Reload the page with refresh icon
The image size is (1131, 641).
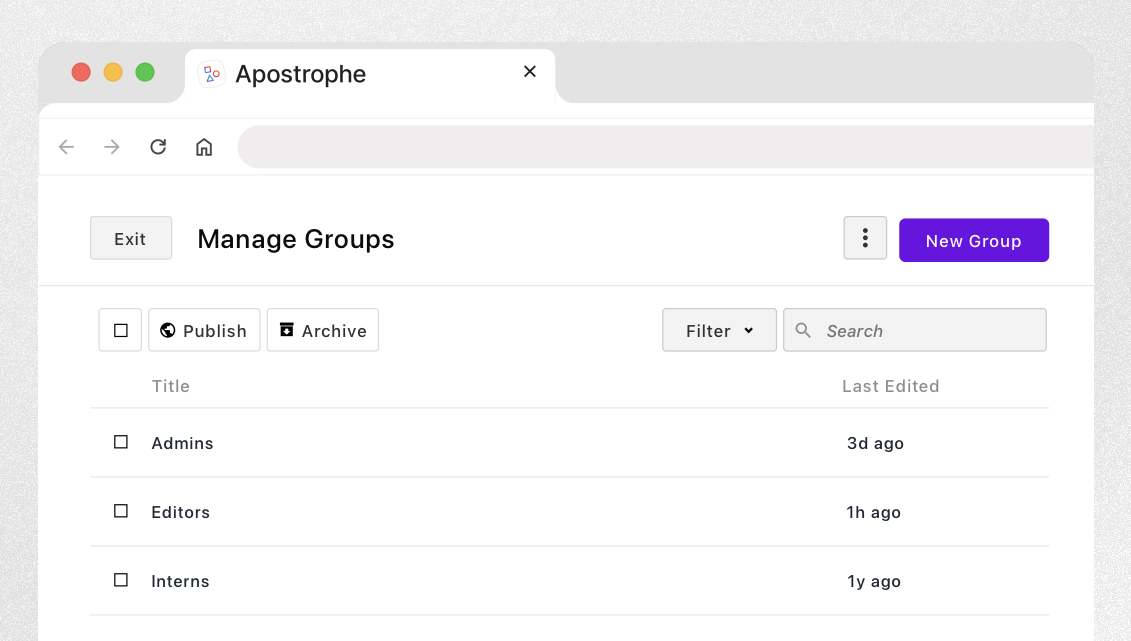(x=158, y=147)
